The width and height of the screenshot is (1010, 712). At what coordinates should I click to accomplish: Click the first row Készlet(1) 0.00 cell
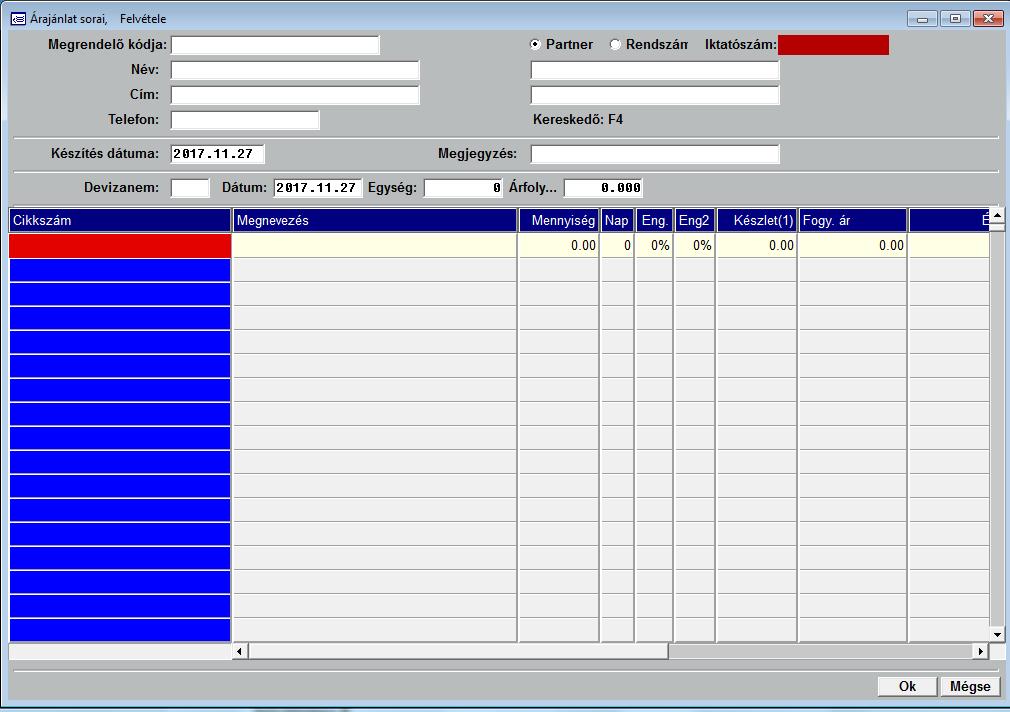[x=757, y=245]
